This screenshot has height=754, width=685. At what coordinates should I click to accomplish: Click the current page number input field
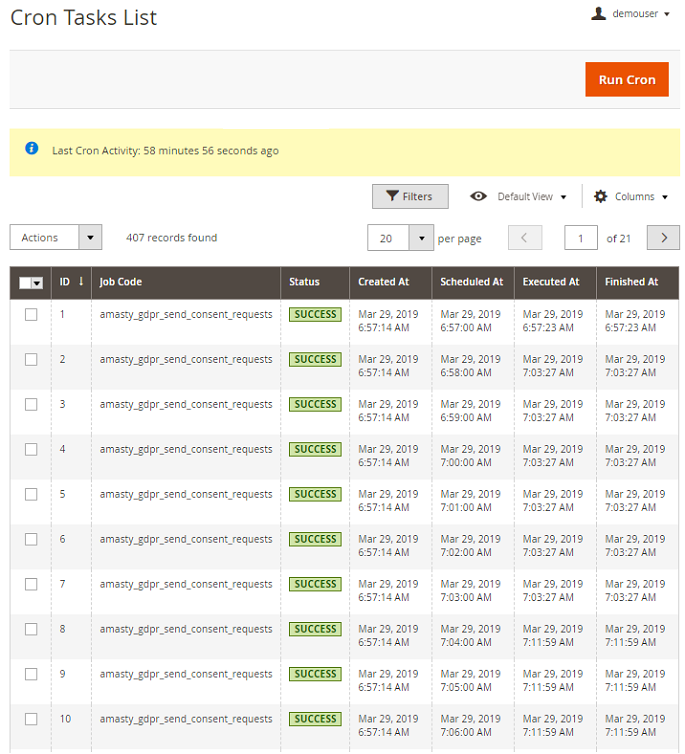coord(581,238)
